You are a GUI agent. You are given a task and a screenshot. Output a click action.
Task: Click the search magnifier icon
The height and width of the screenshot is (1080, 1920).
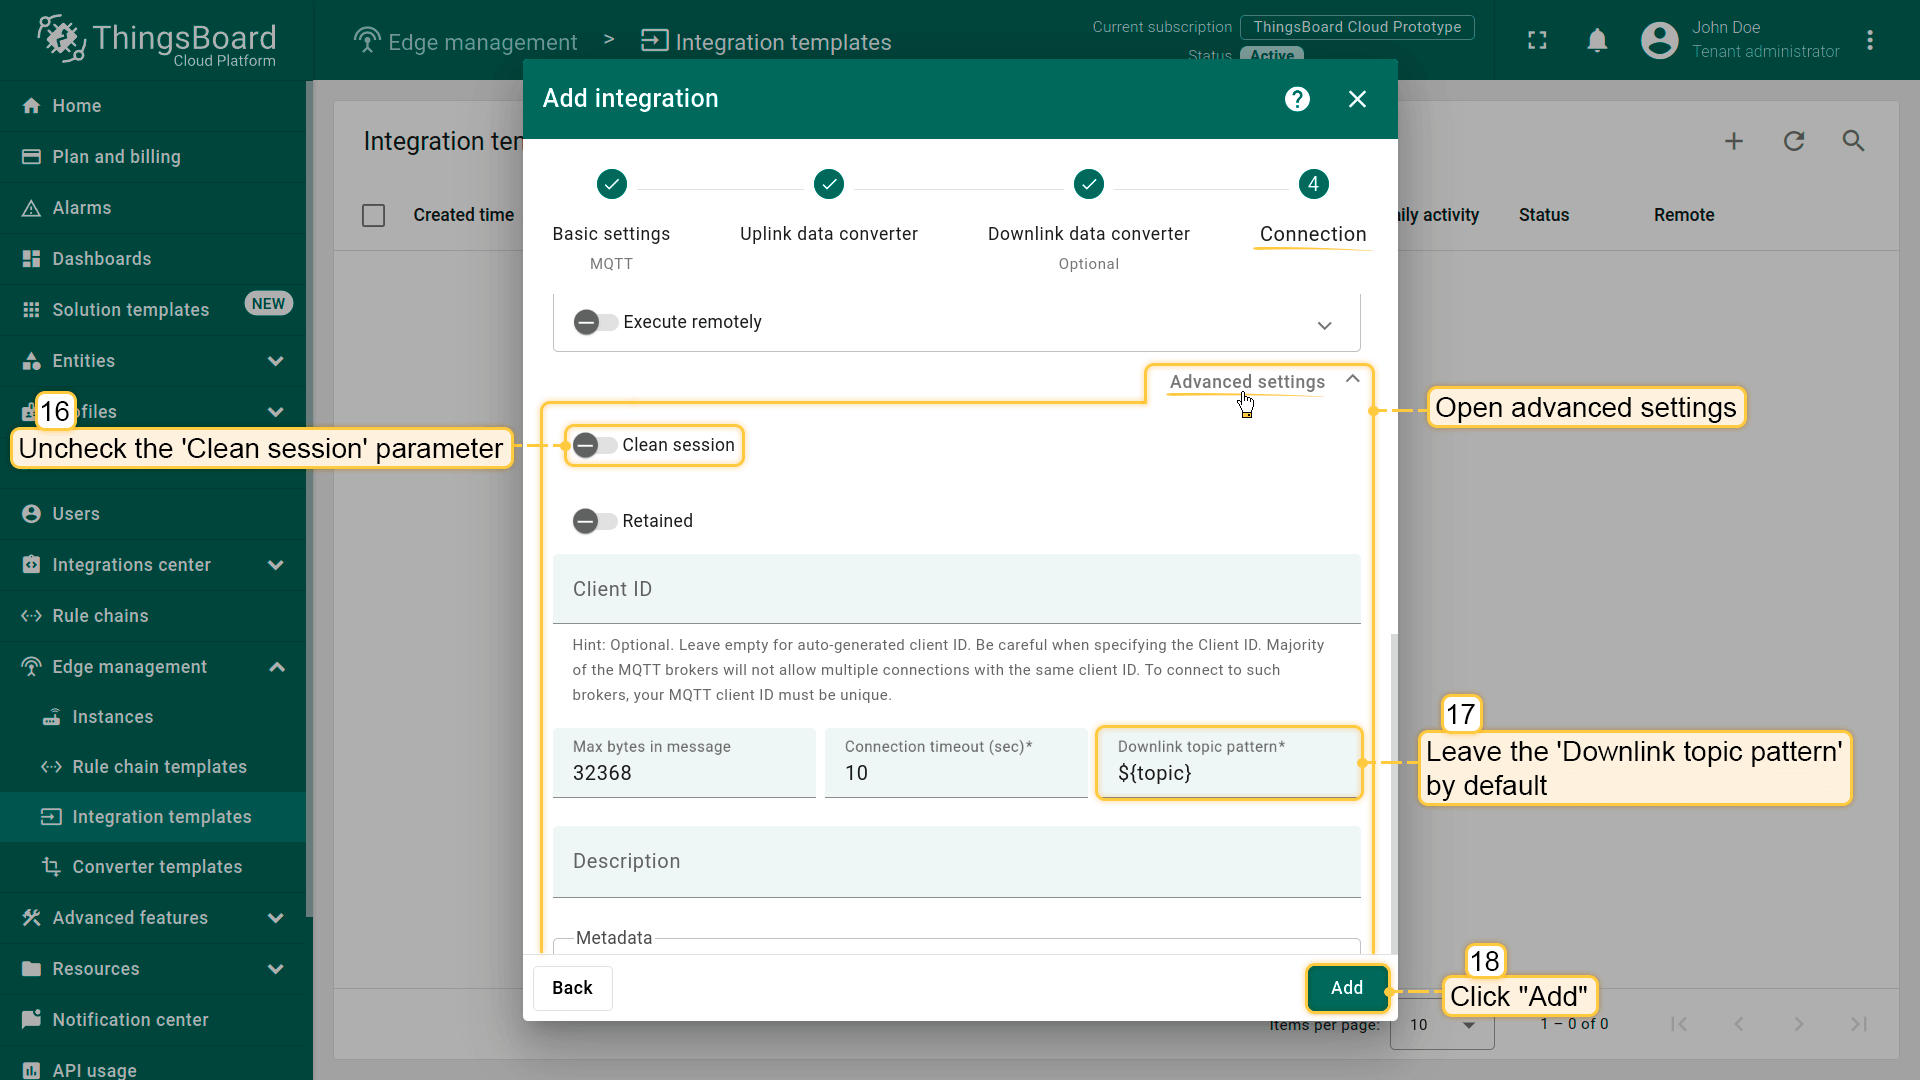1853,141
